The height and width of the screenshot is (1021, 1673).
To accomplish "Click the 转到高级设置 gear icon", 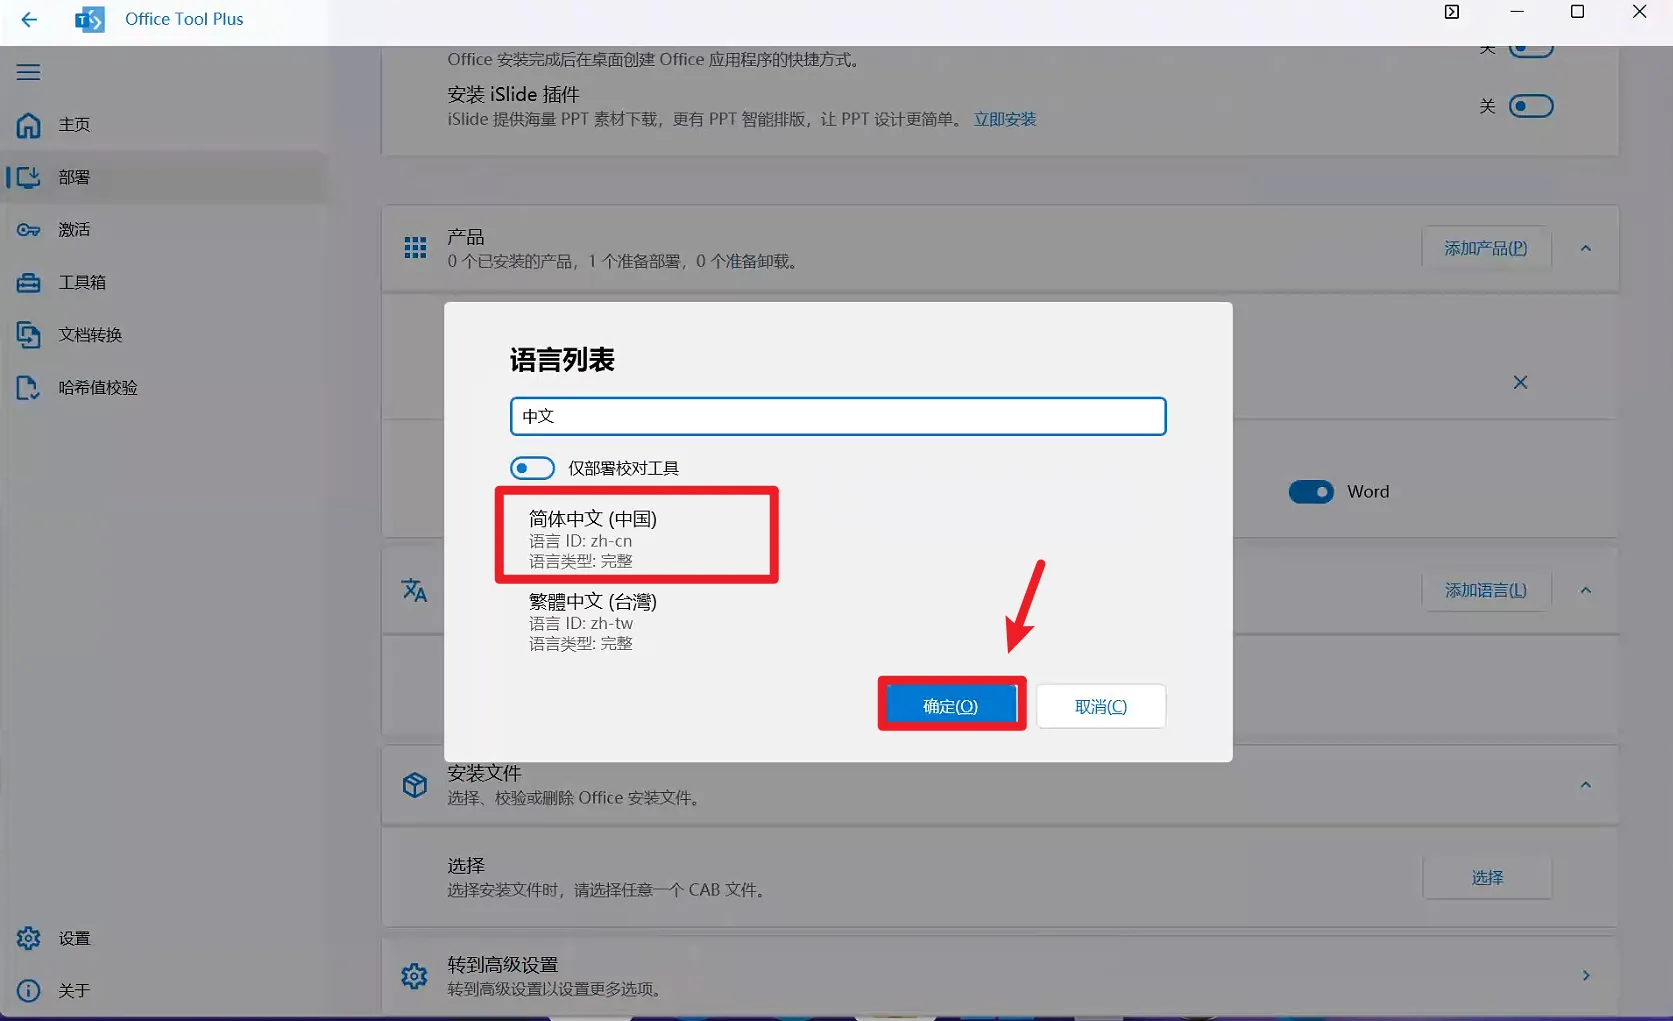I will click(414, 976).
